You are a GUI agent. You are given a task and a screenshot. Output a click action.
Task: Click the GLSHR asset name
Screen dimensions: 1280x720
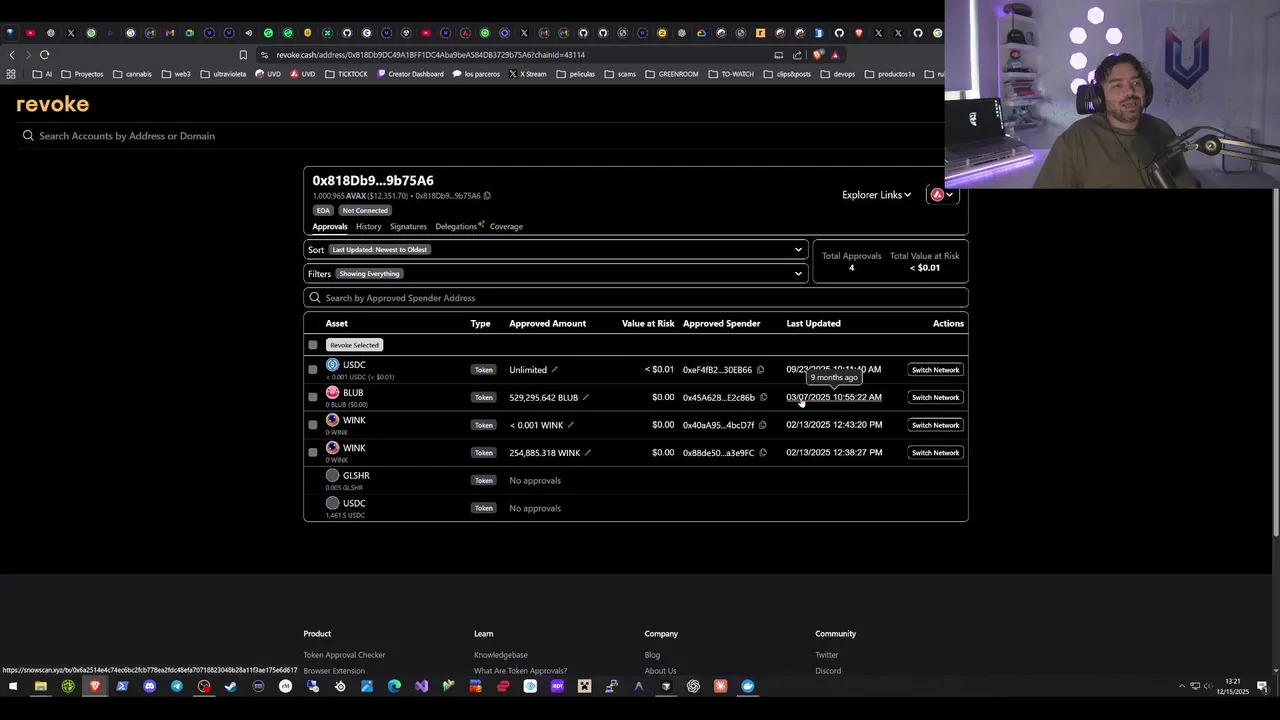click(356, 476)
